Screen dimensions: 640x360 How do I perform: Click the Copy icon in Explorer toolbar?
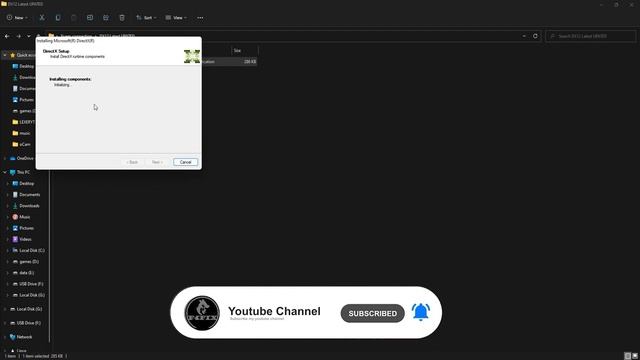(x=58, y=18)
